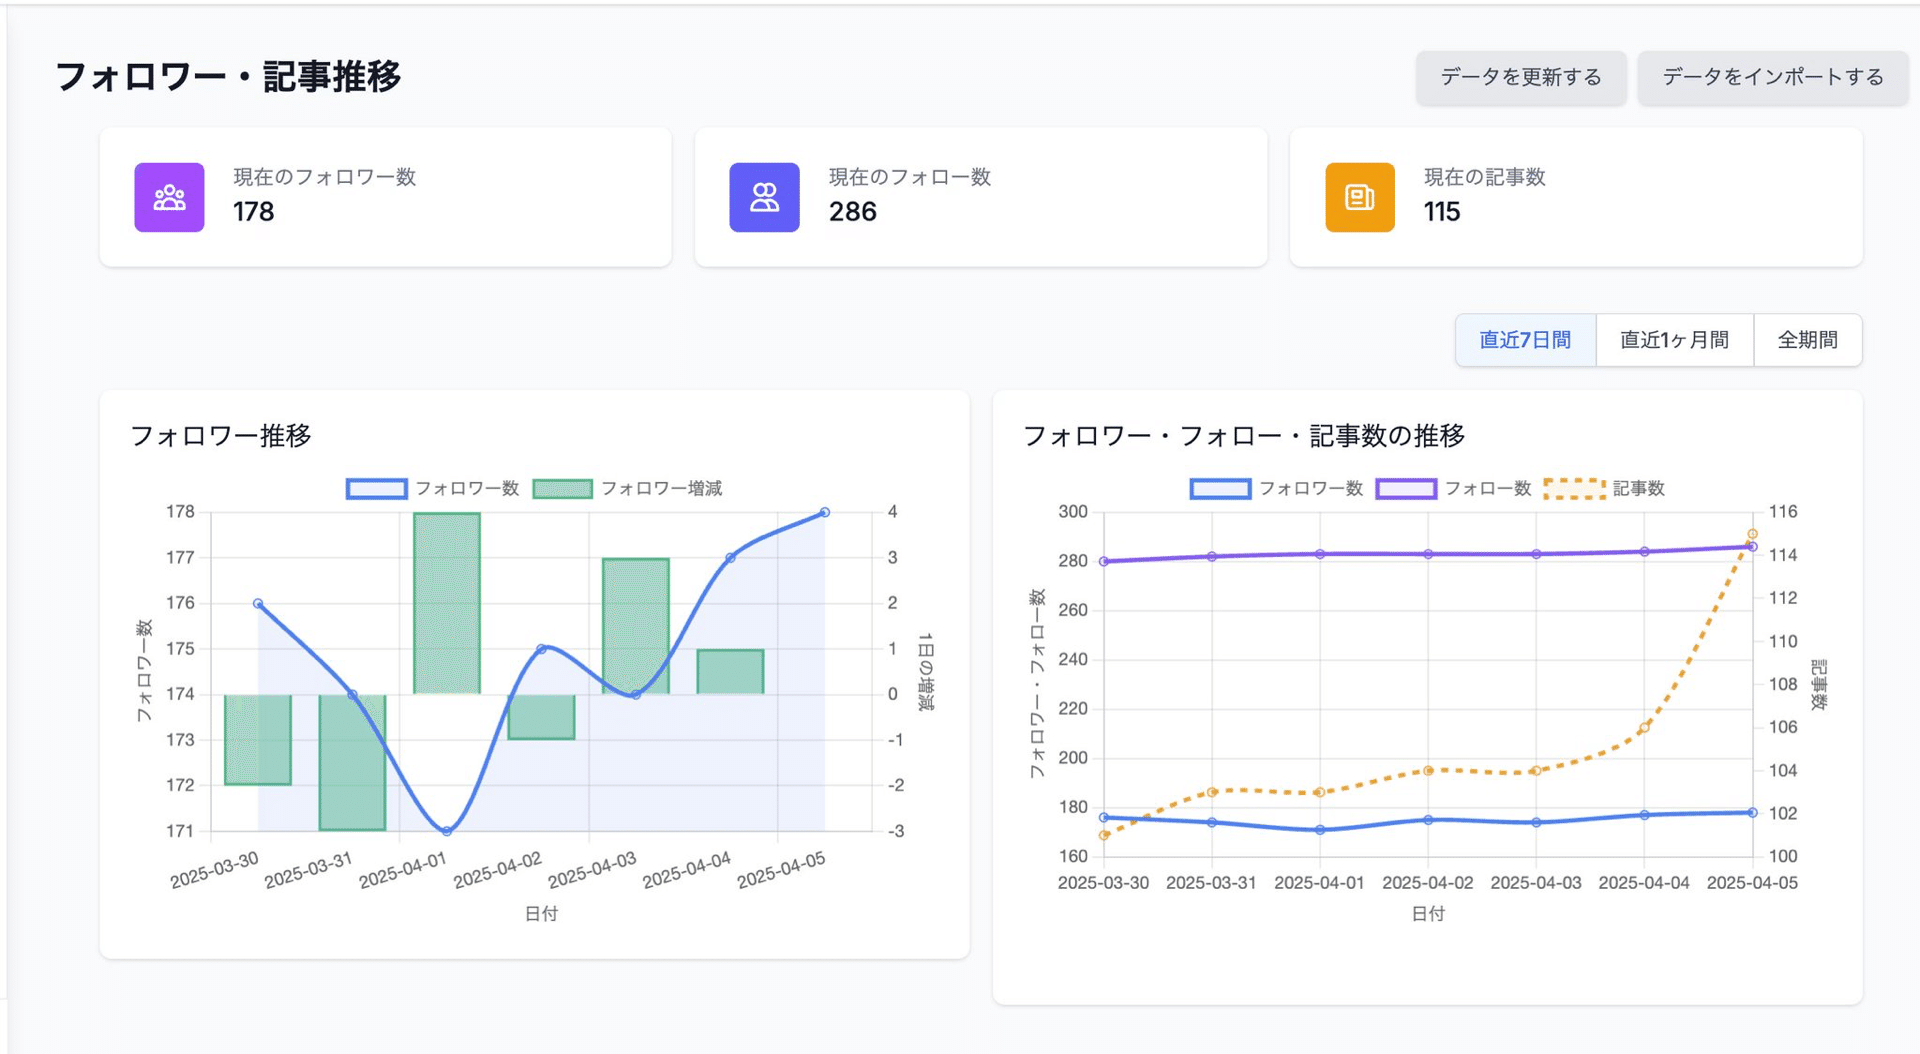Click the negative green bar for 2025-03-31
1920x1054 pixels.
tap(352, 762)
